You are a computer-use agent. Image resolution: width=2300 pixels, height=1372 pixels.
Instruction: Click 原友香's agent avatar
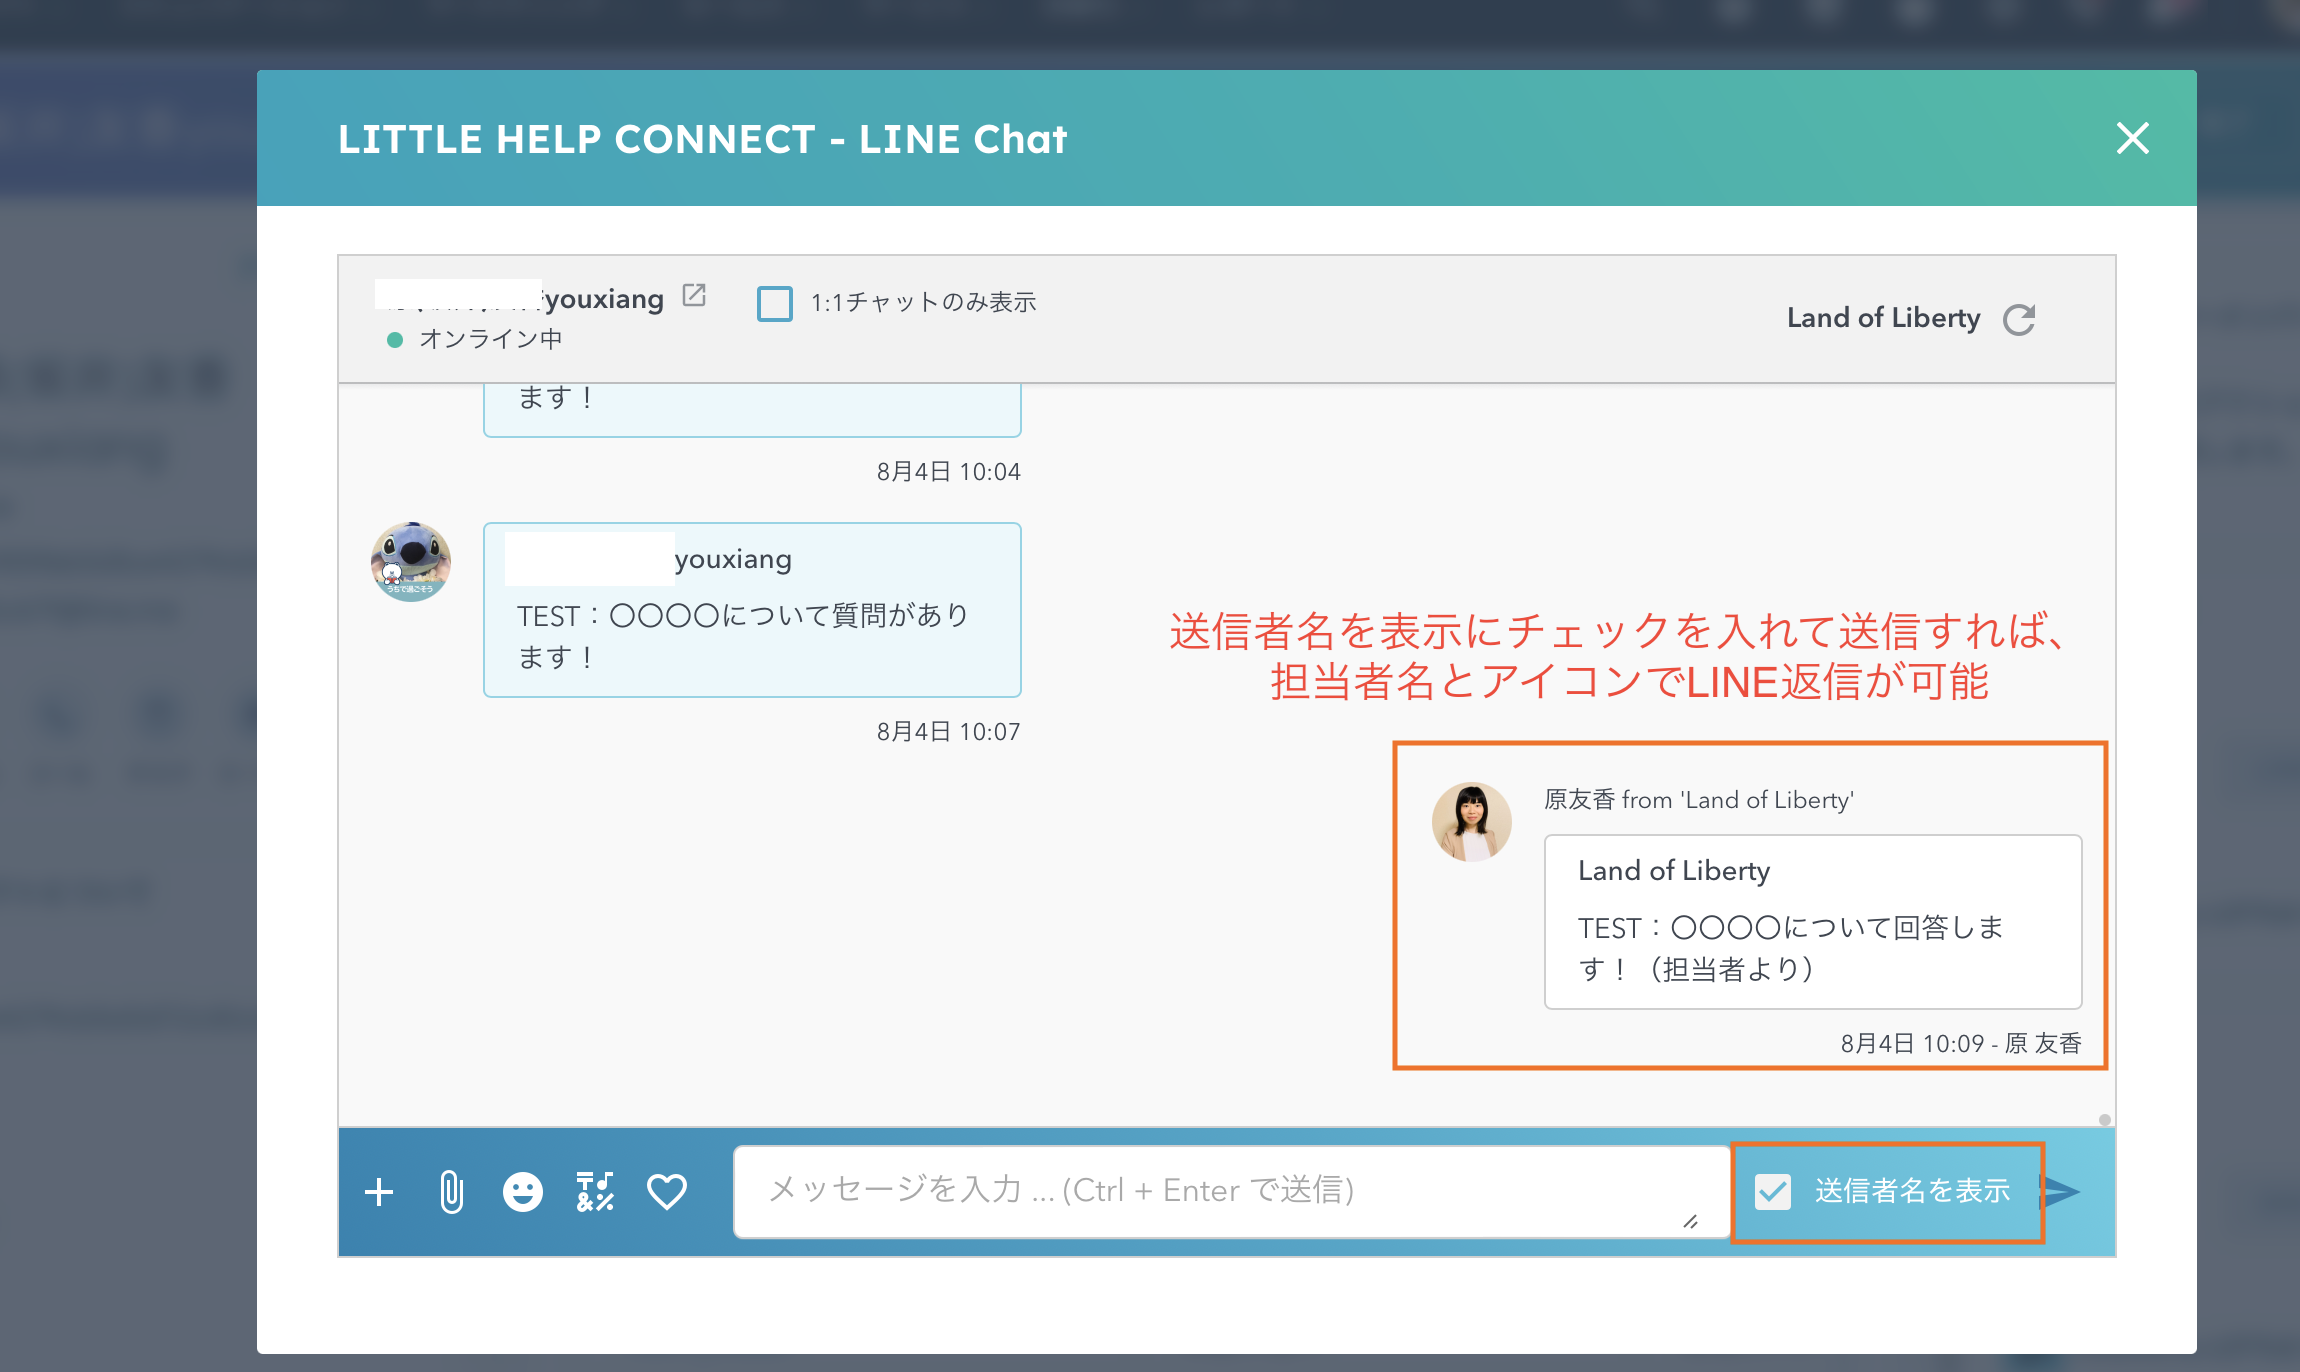click(x=1471, y=820)
